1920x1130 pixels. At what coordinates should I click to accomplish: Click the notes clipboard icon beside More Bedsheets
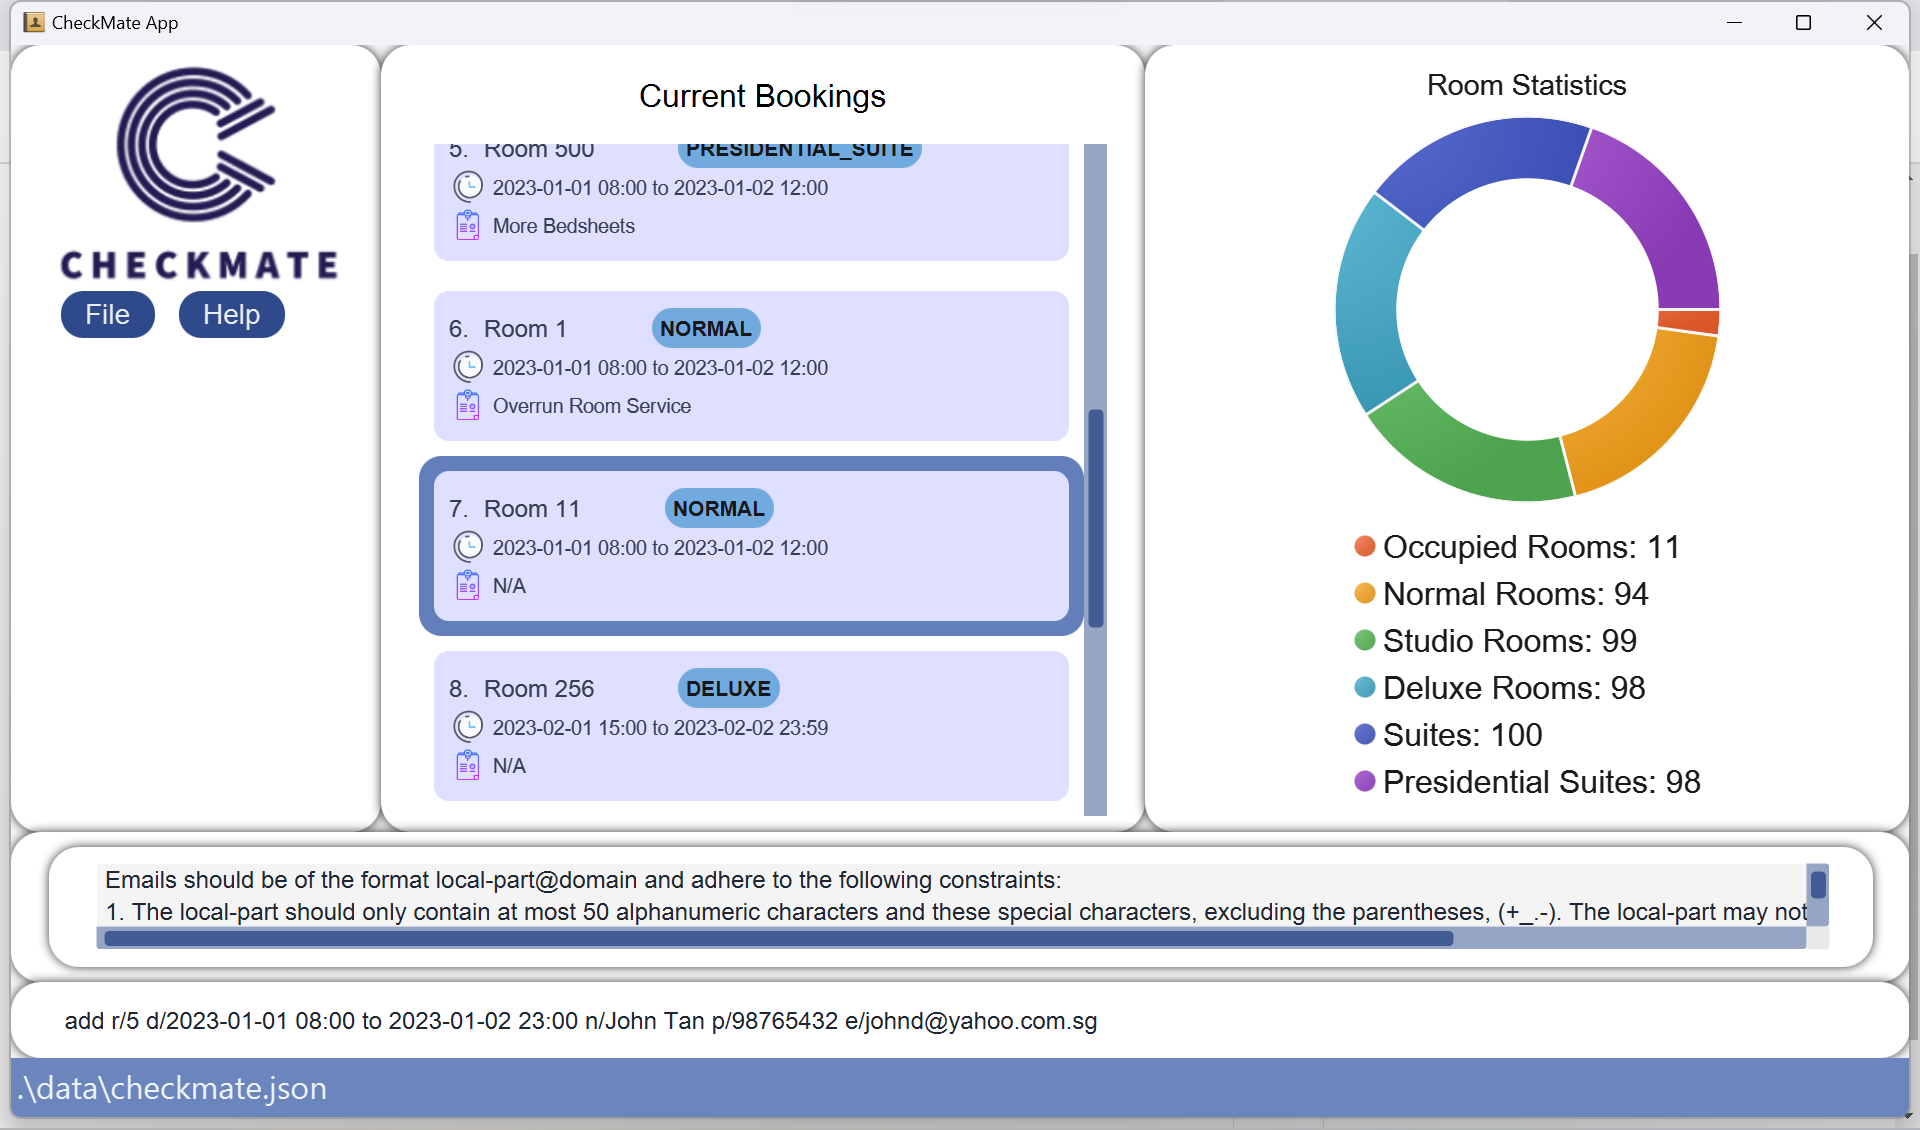468,226
